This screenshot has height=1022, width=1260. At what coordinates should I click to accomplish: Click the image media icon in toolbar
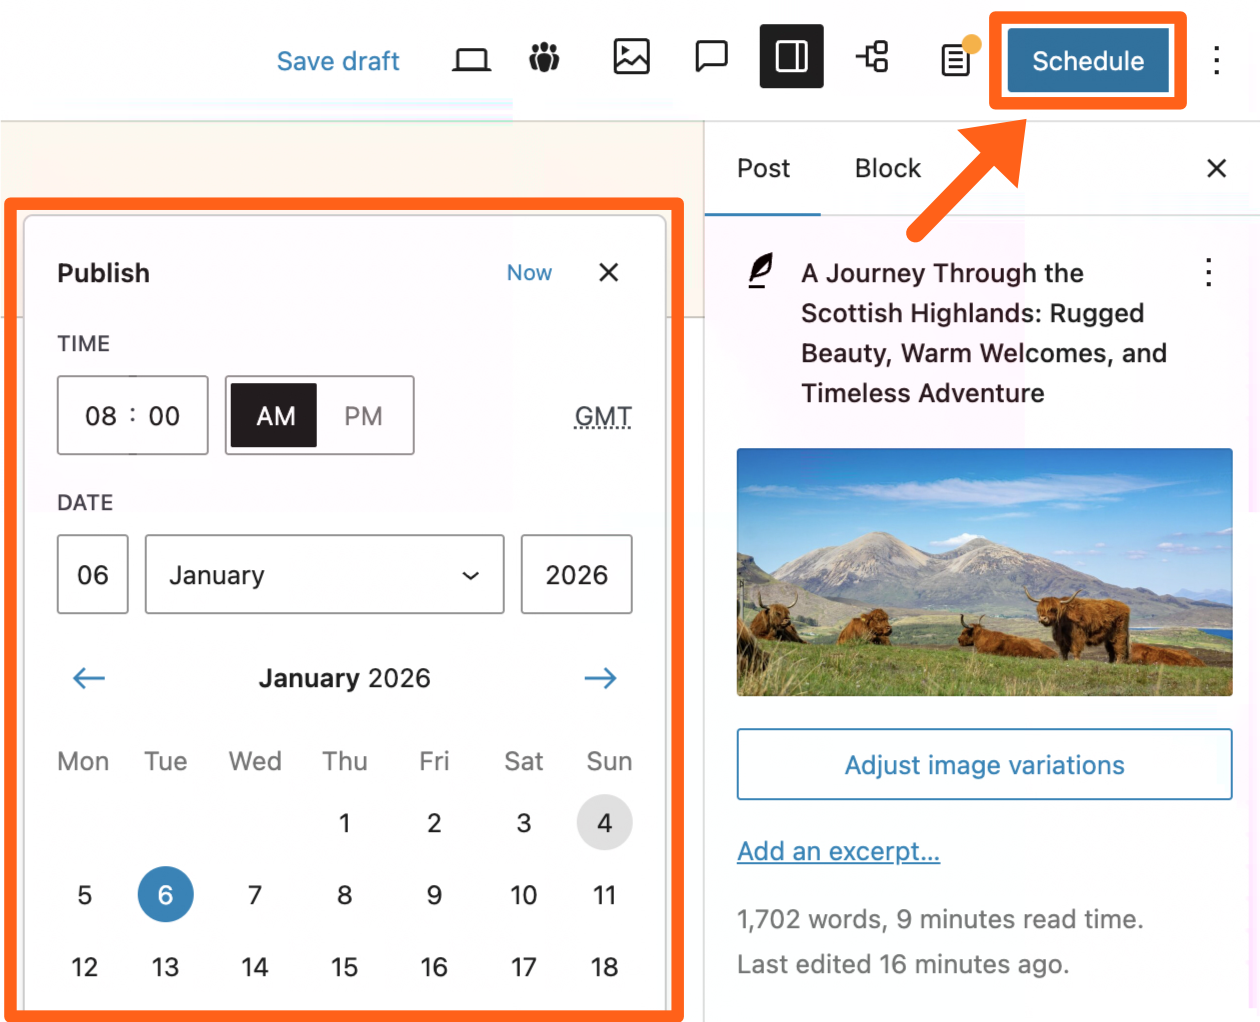point(631,57)
